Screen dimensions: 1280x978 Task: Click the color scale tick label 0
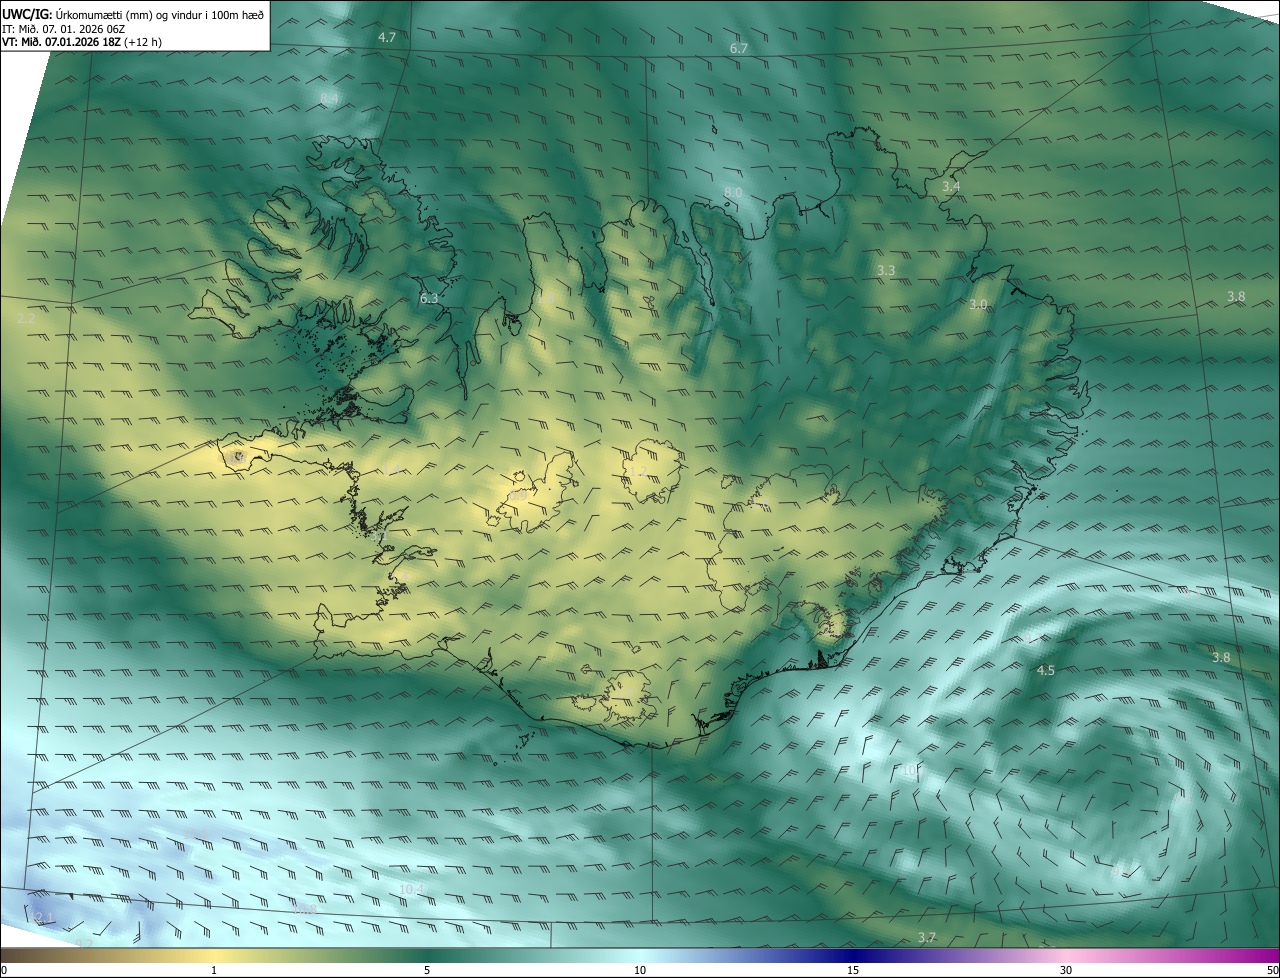[4, 970]
